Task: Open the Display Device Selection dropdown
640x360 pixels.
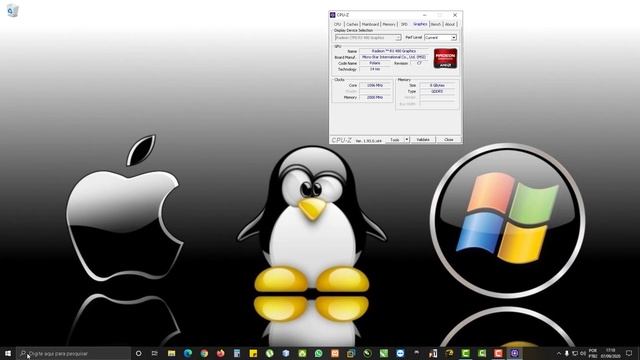Action: 368,38
